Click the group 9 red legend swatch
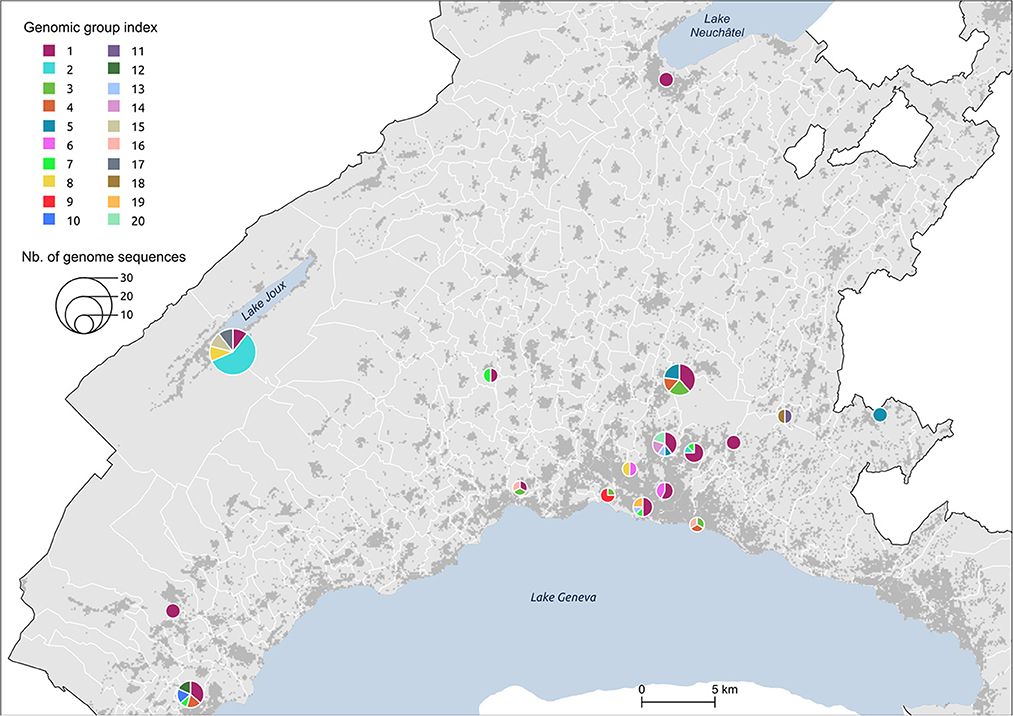Image resolution: width=1013 pixels, height=716 pixels. click(x=49, y=201)
